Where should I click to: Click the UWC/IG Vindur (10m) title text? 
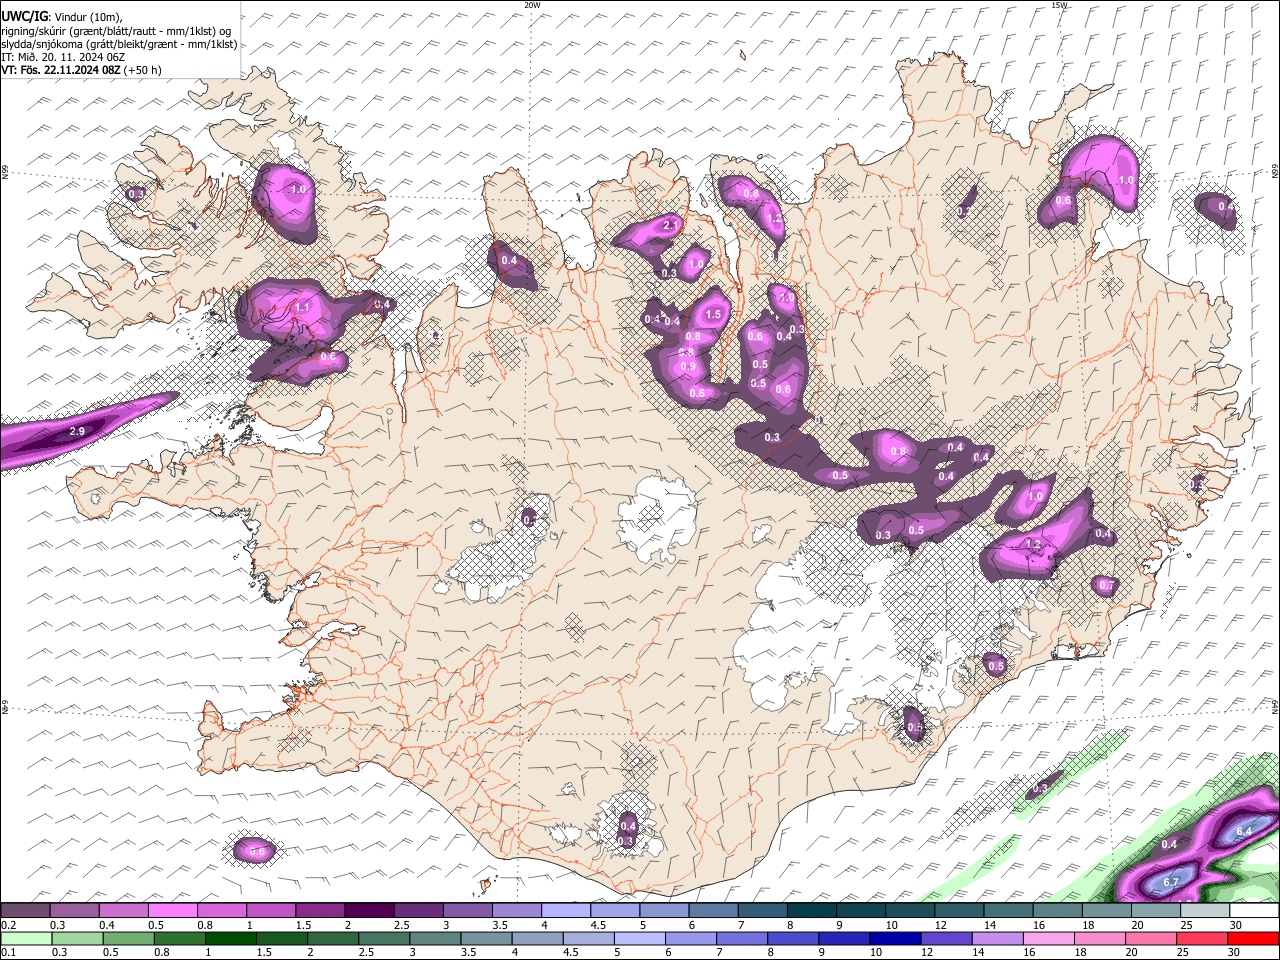click(62, 16)
